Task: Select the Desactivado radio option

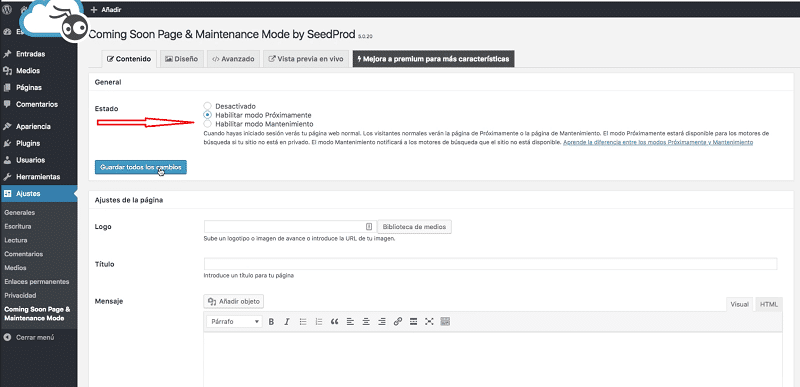Action: 208,106
